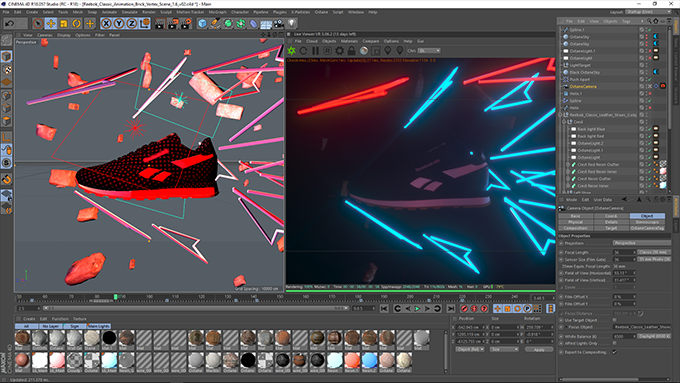
Task: Open the White Balance preset dropdown
Action: (x=654, y=336)
